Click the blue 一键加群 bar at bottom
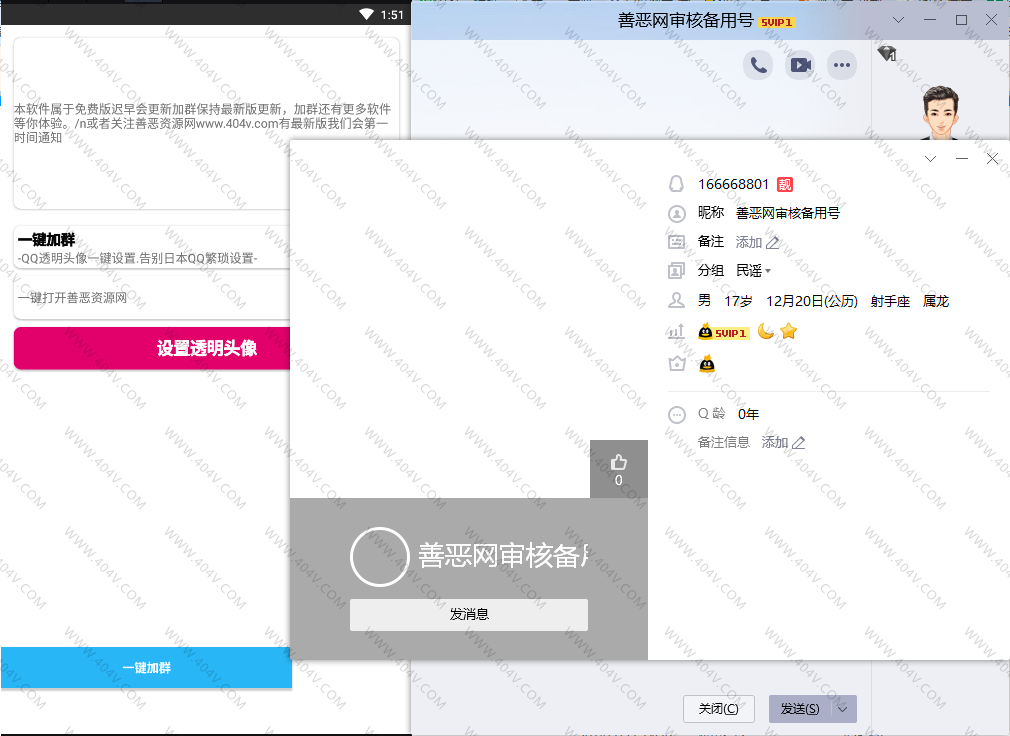Screen dimensions: 1010x736 pyautogui.click(x=146, y=667)
